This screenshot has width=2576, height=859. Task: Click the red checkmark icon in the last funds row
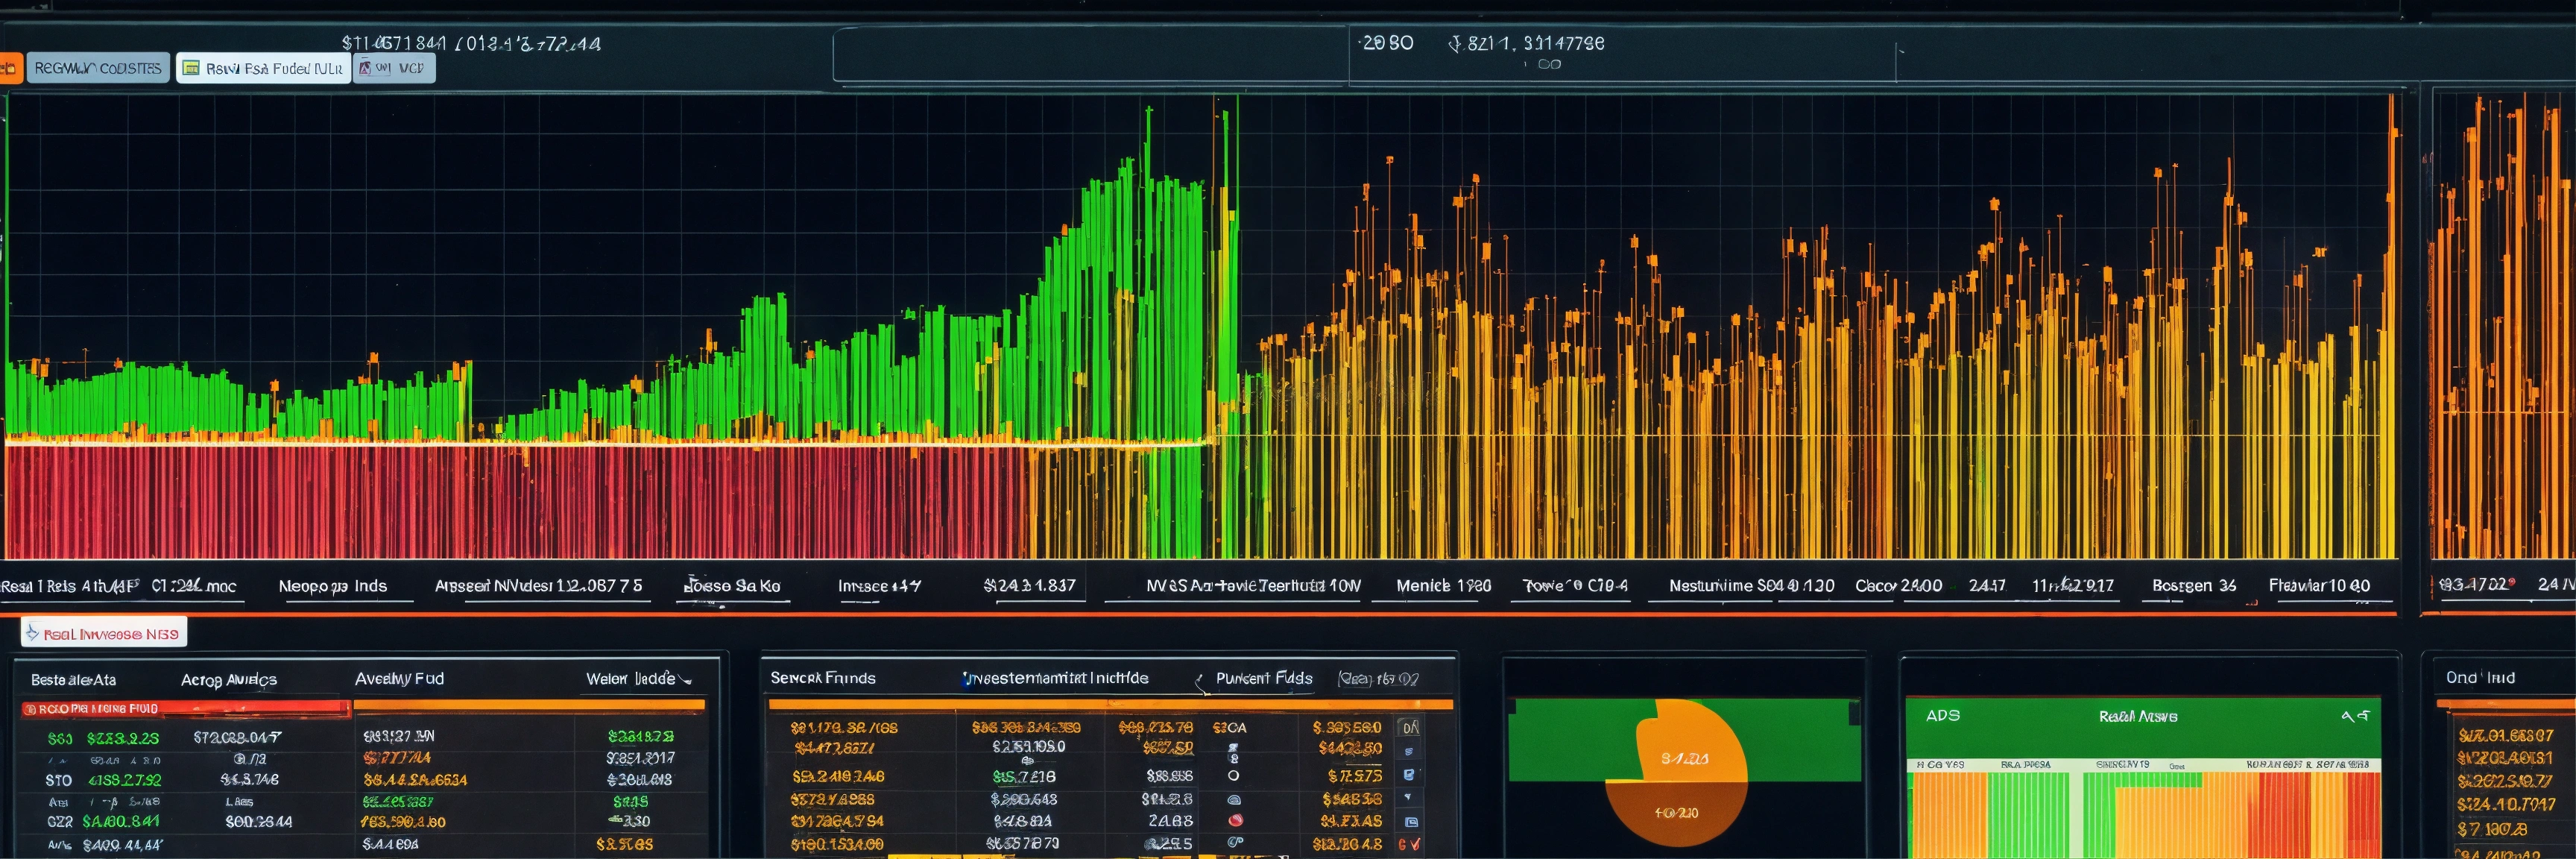(1415, 845)
